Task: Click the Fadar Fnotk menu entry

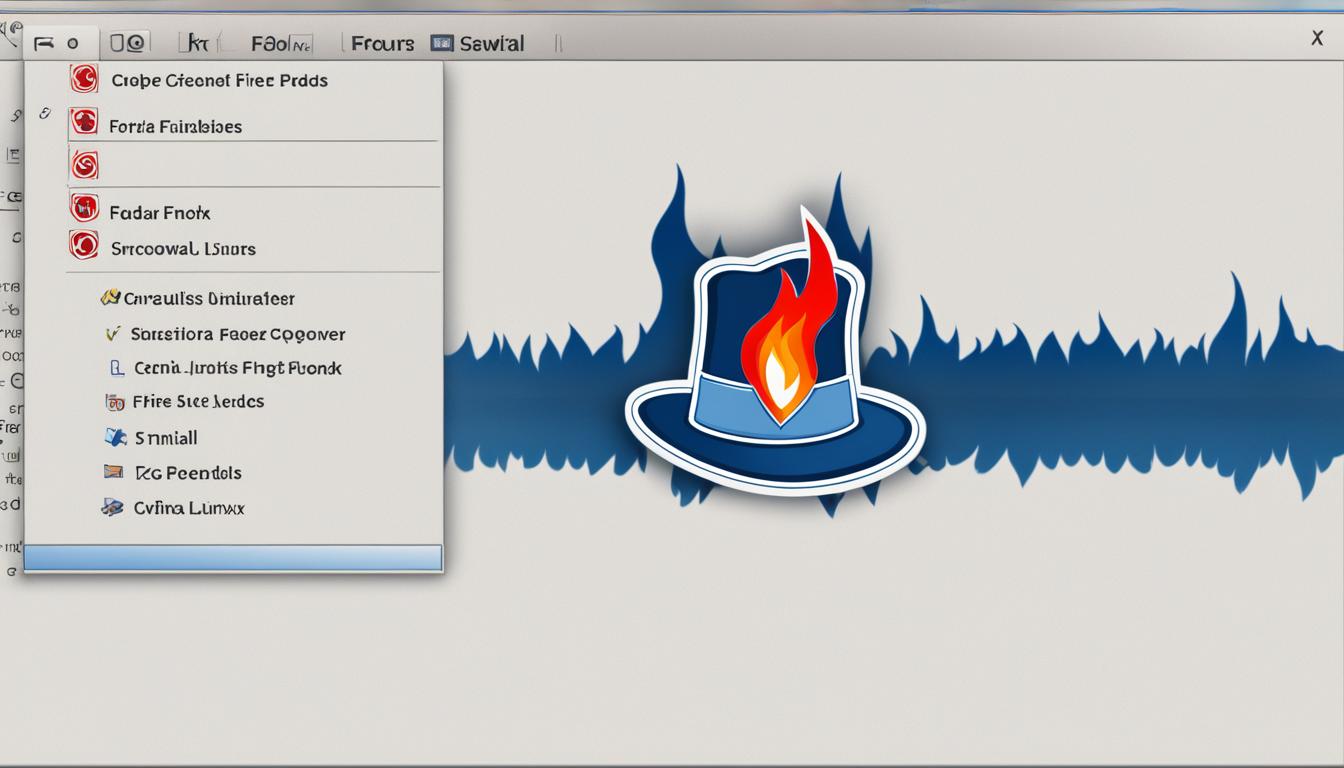Action: [x=160, y=212]
